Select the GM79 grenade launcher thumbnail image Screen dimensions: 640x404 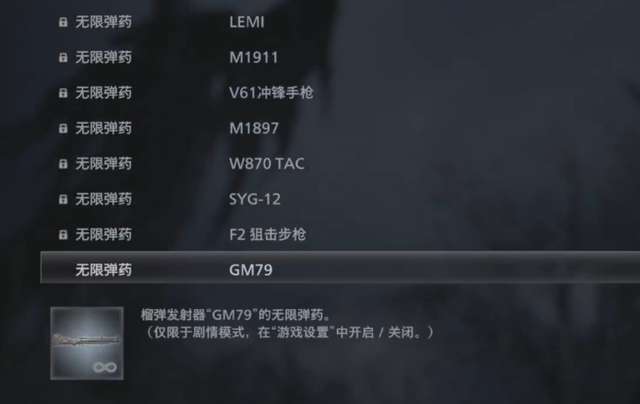tap(87, 343)
